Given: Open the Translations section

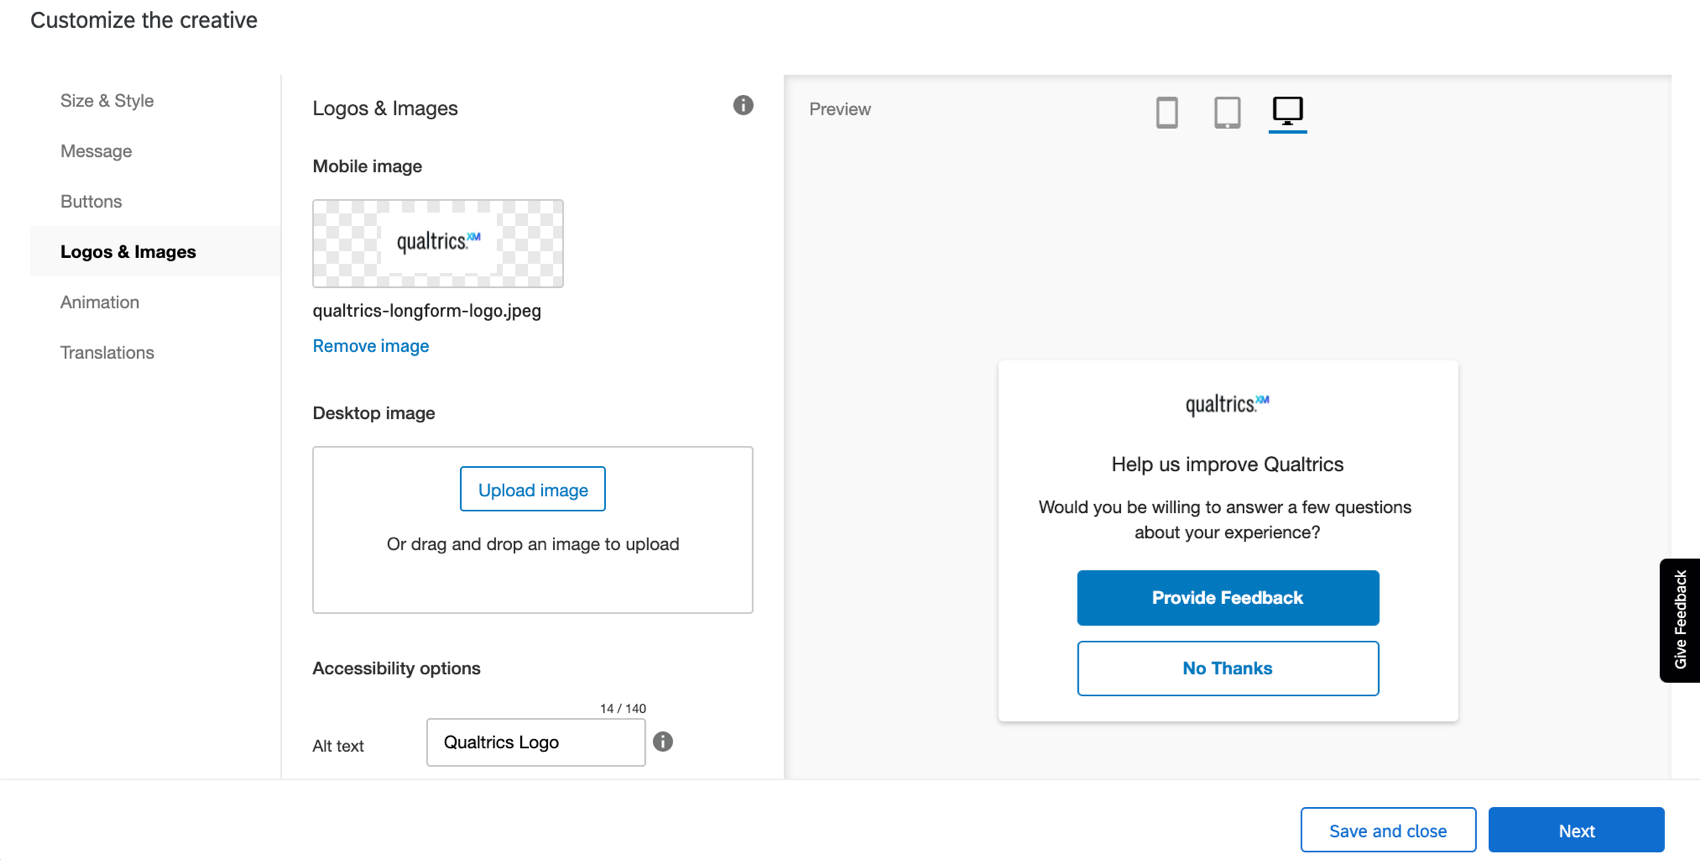Looking at the screenshot, I should 107,352.
